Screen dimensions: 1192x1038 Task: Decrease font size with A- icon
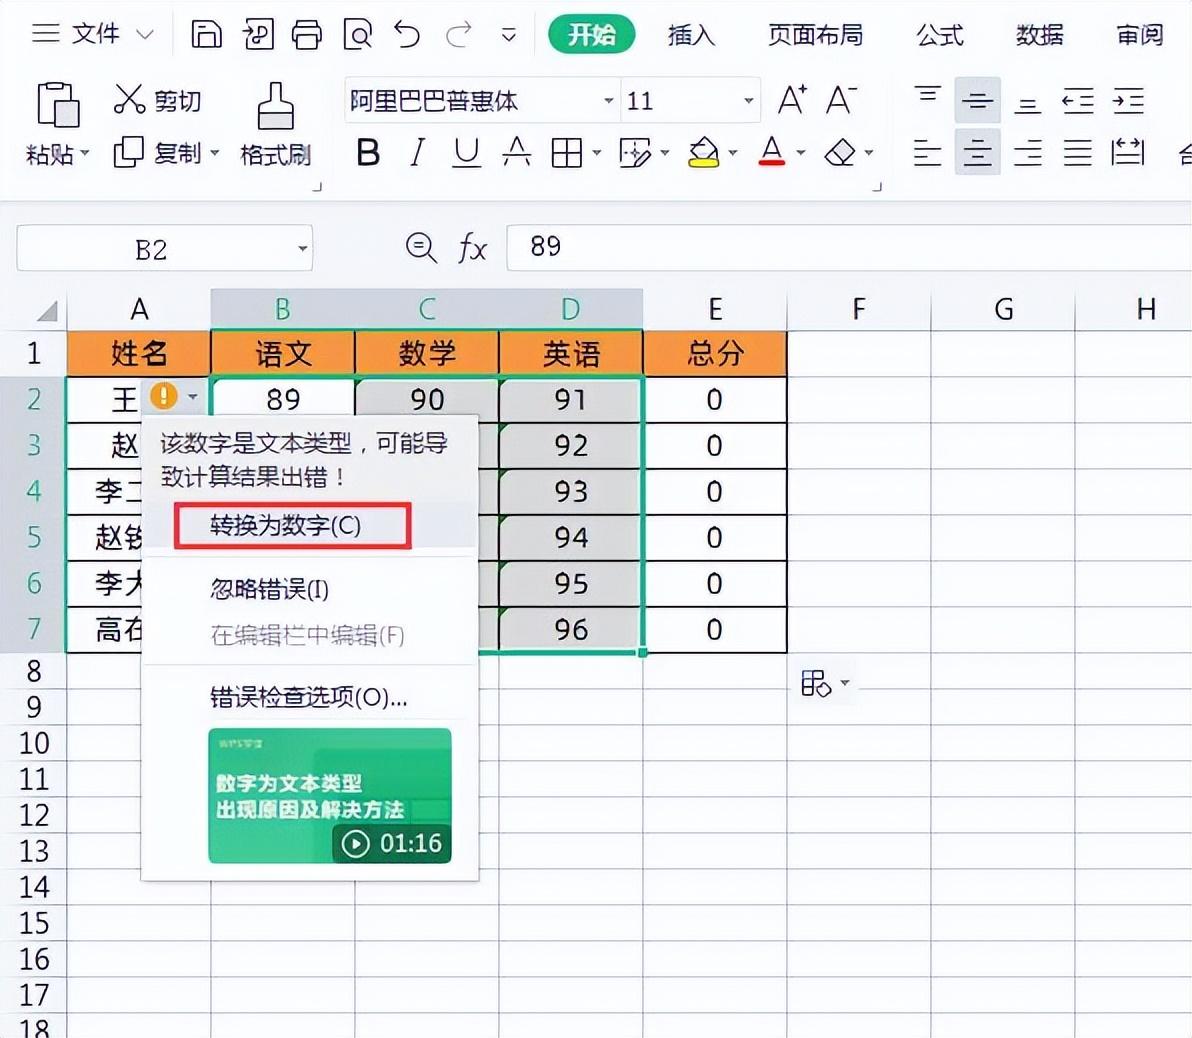click(841, 100)
